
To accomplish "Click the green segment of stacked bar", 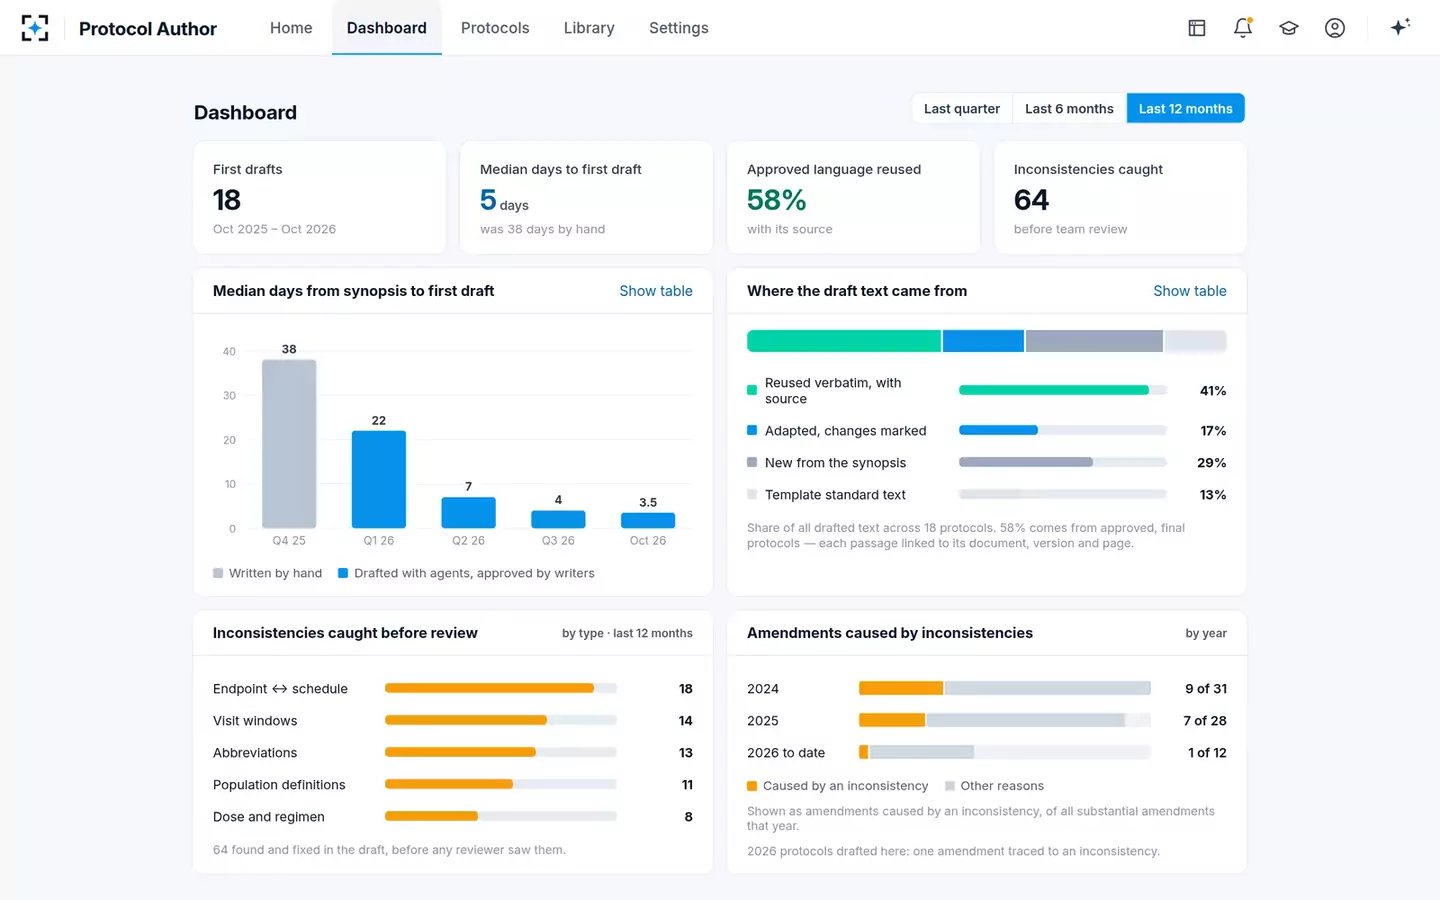I will [844, 341].
